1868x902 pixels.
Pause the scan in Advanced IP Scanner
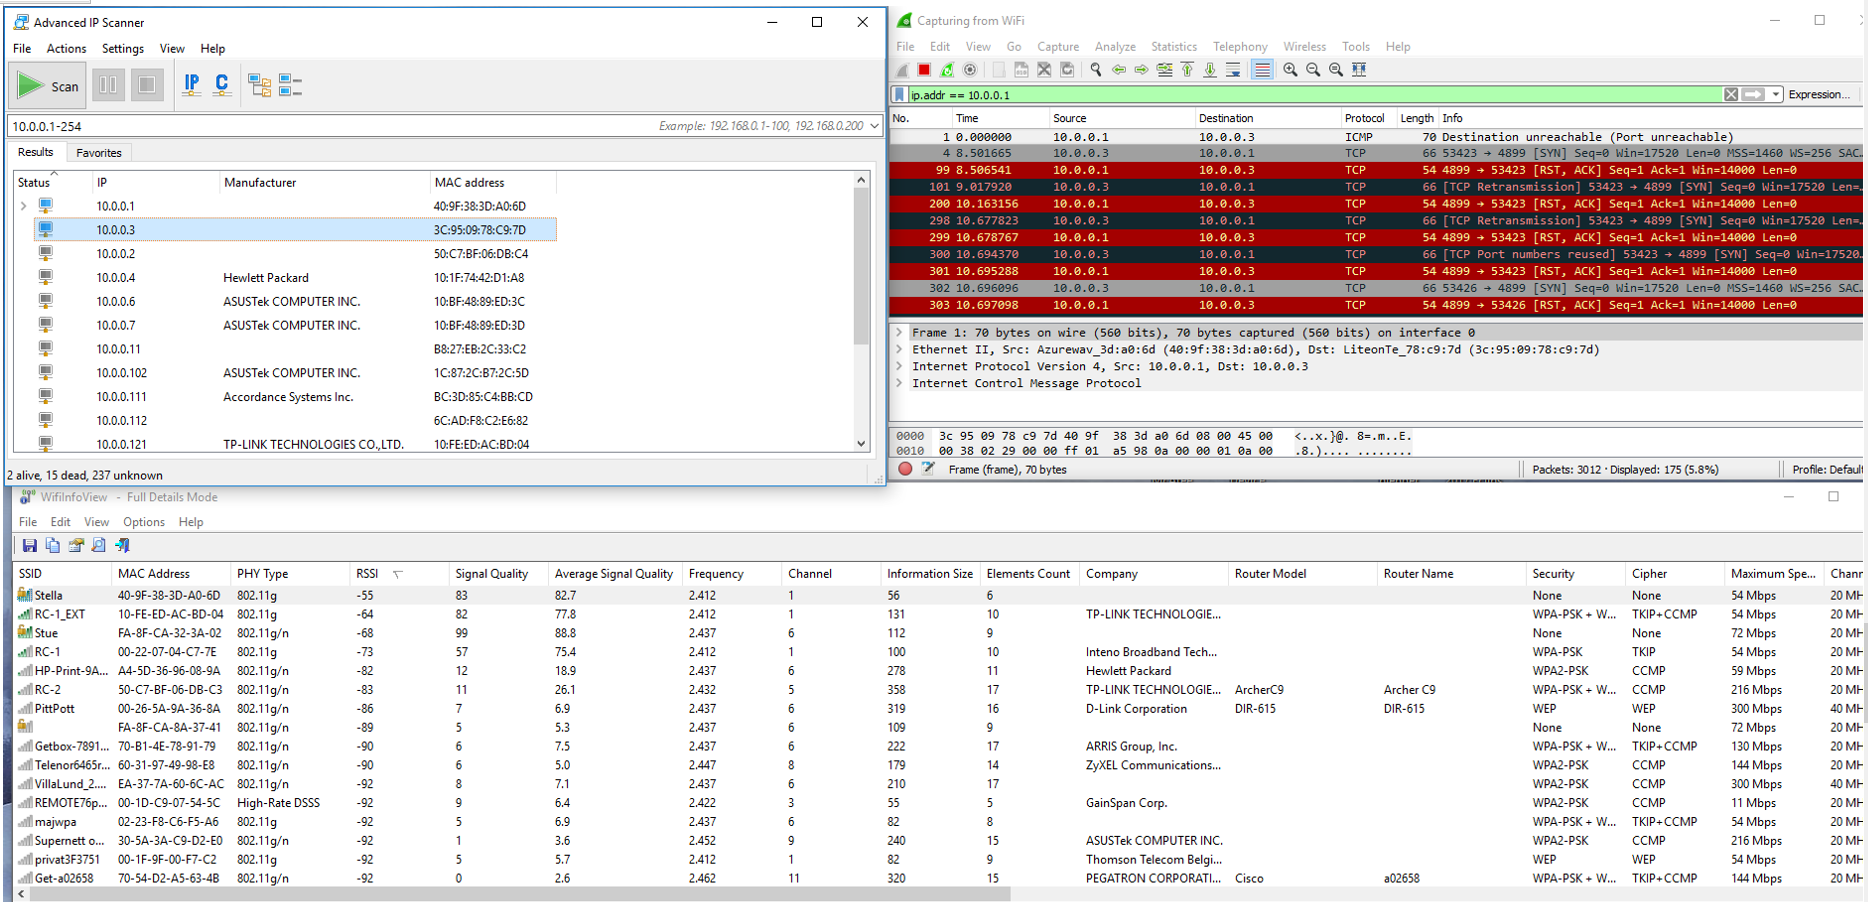tap(108, 86)
